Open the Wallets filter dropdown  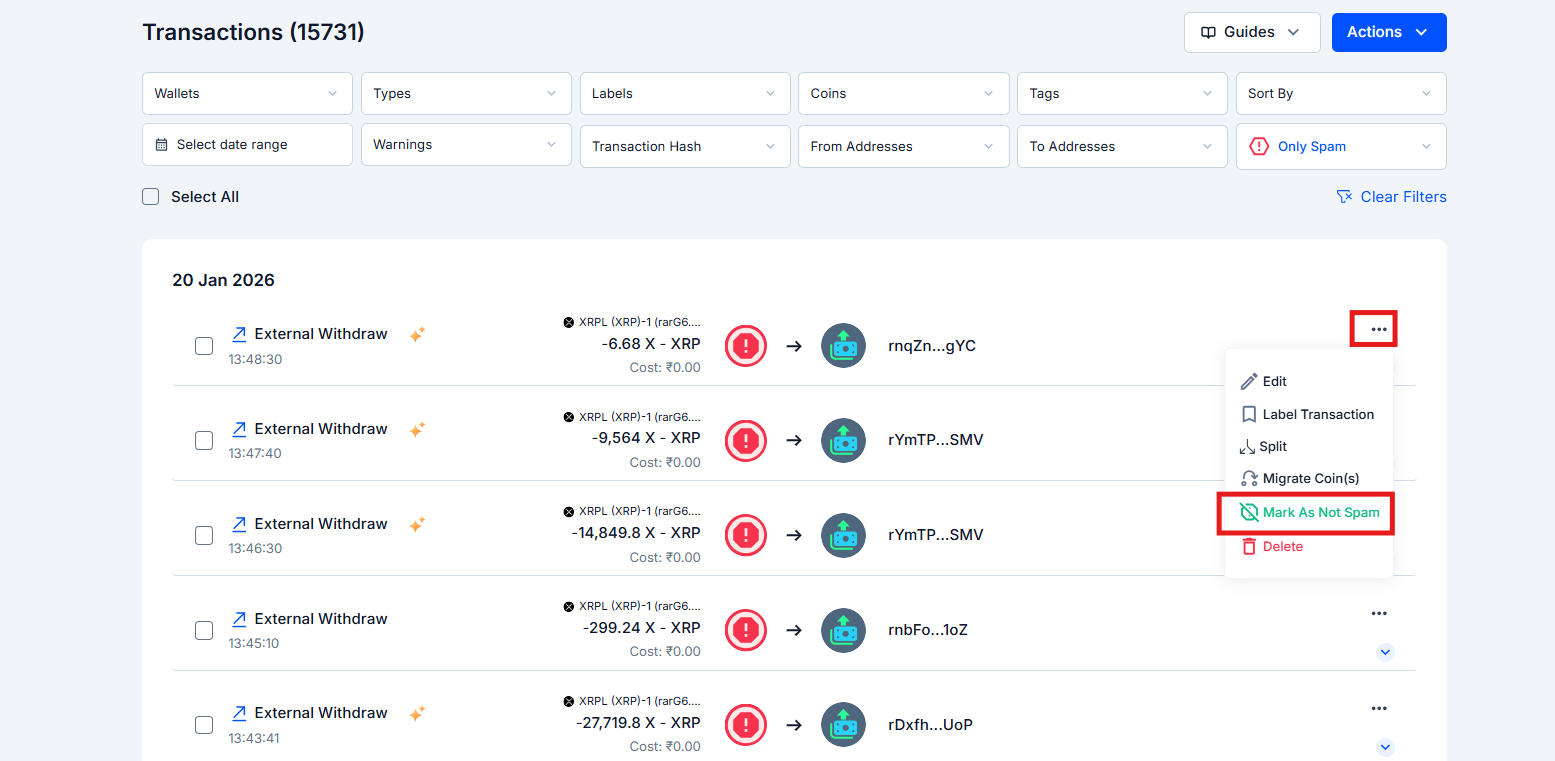(247, 93)
